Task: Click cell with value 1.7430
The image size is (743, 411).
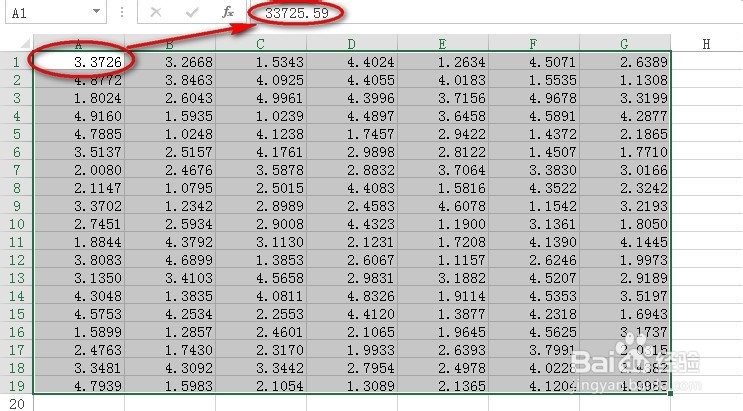Action: [x=170, y=350]
